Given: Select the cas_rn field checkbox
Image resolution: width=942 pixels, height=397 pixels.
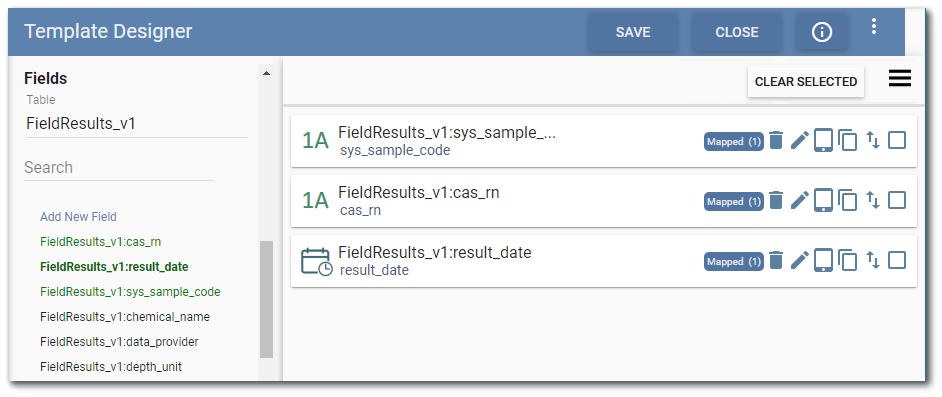Looking at the screenshot, I should (x=897, y=200).
